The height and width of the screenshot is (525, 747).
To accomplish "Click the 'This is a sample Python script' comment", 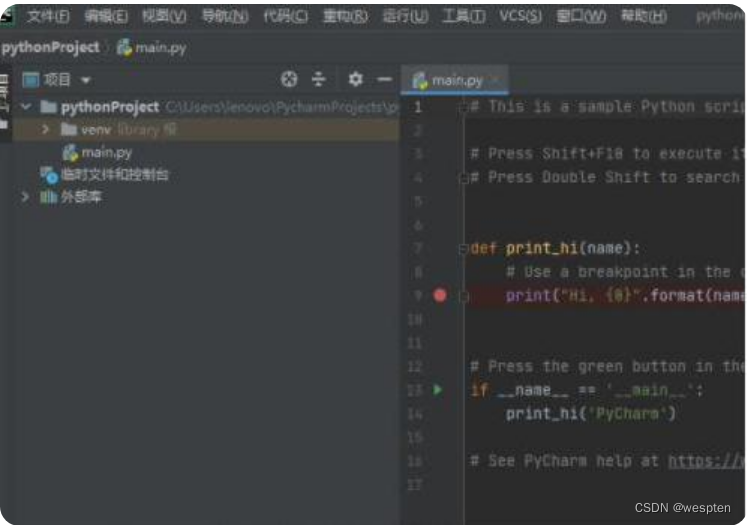I will pyautogui.click(x=607, y=107).
